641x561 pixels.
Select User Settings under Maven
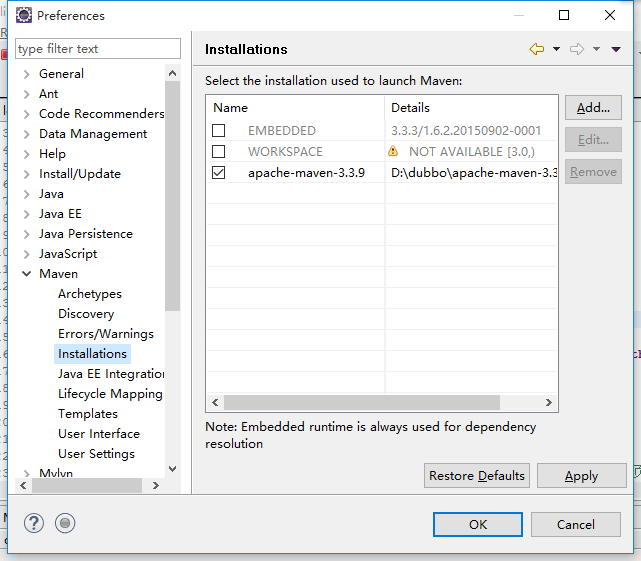coord(96,454)
